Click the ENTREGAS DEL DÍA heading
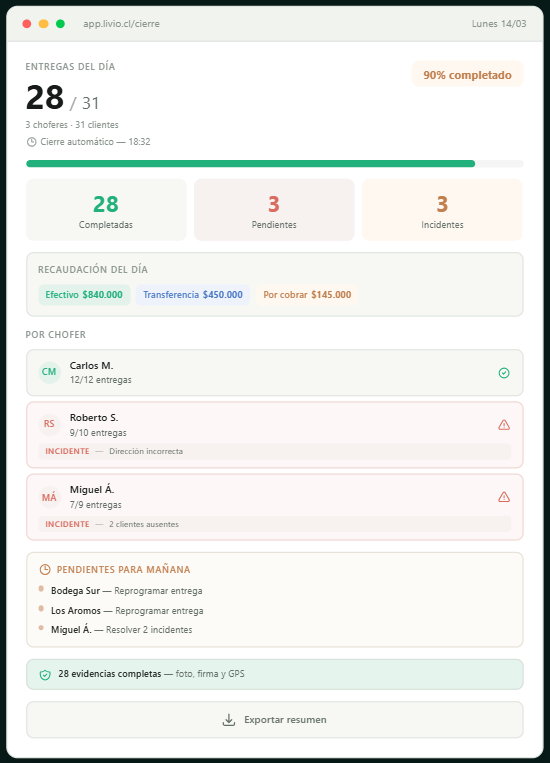Image resolution: width=550 pixels, height=763 pixels. pyautogui.click(x=70, y=67)
